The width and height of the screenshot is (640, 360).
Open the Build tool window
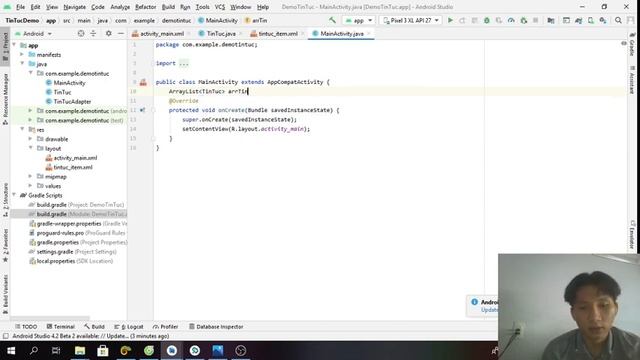click(x=94, y=327)
